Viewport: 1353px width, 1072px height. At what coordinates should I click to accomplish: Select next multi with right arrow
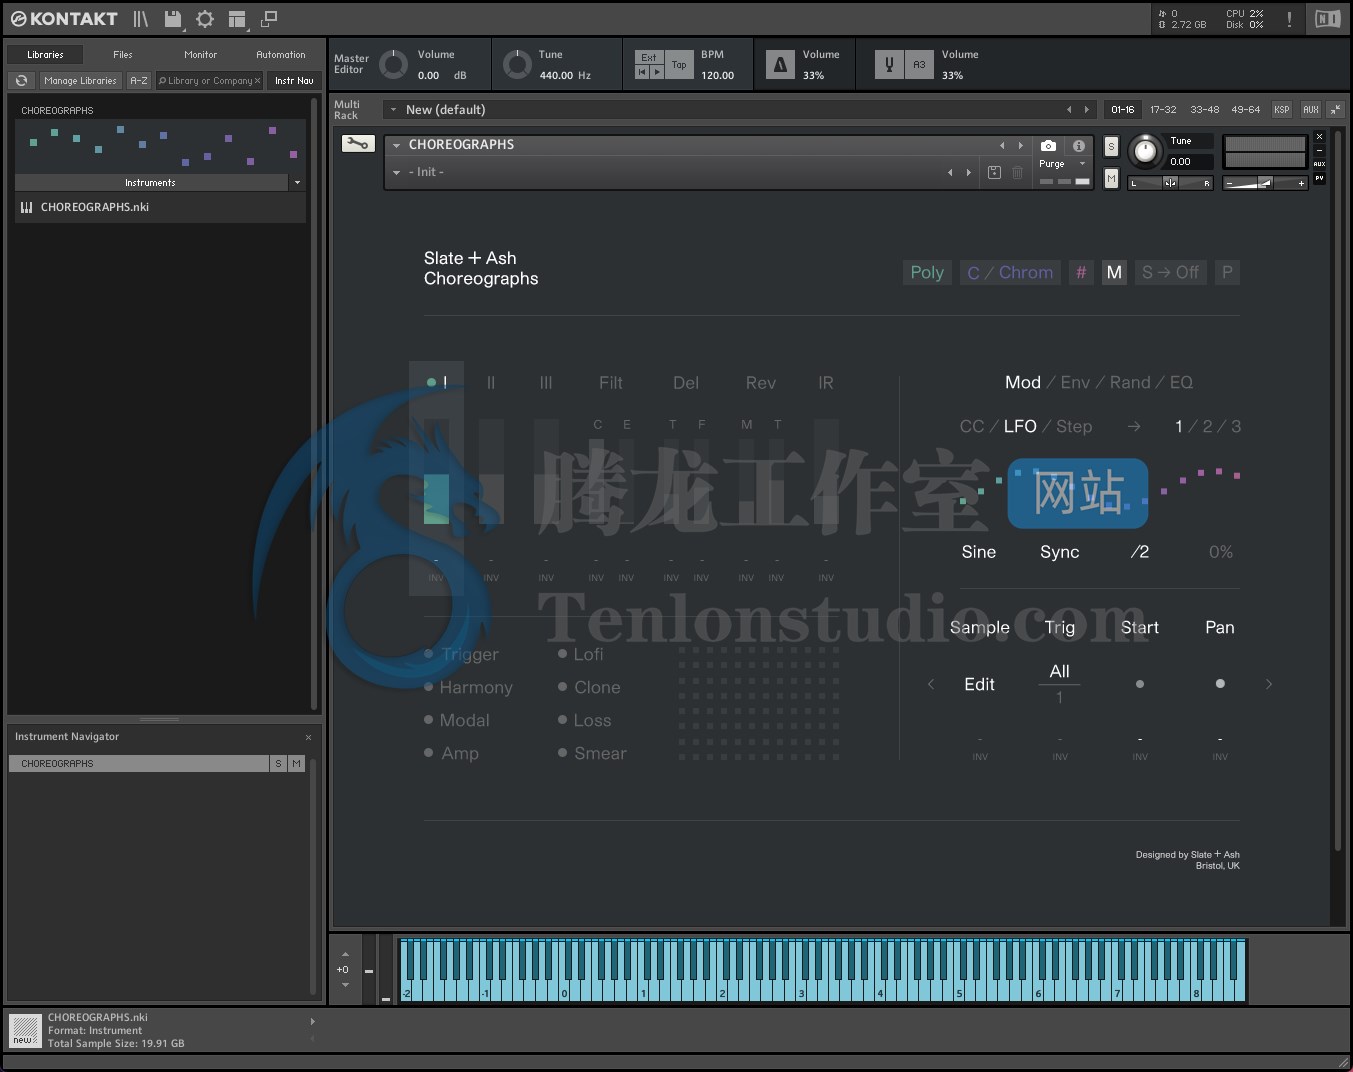click(x=1087, y=110)
